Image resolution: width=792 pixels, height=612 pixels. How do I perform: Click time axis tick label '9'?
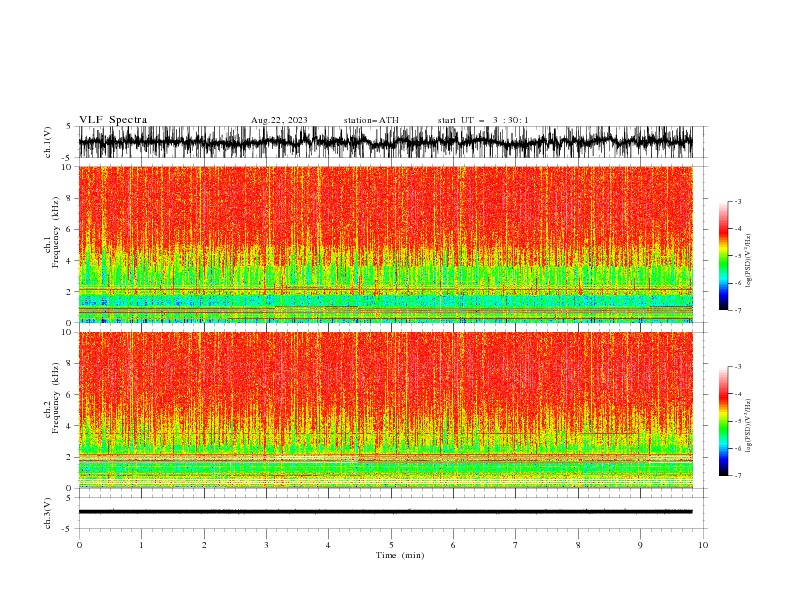click(640, 545)
